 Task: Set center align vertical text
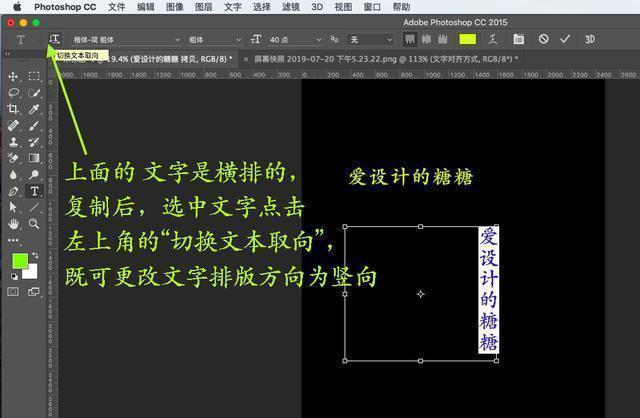tap(426, 39)
